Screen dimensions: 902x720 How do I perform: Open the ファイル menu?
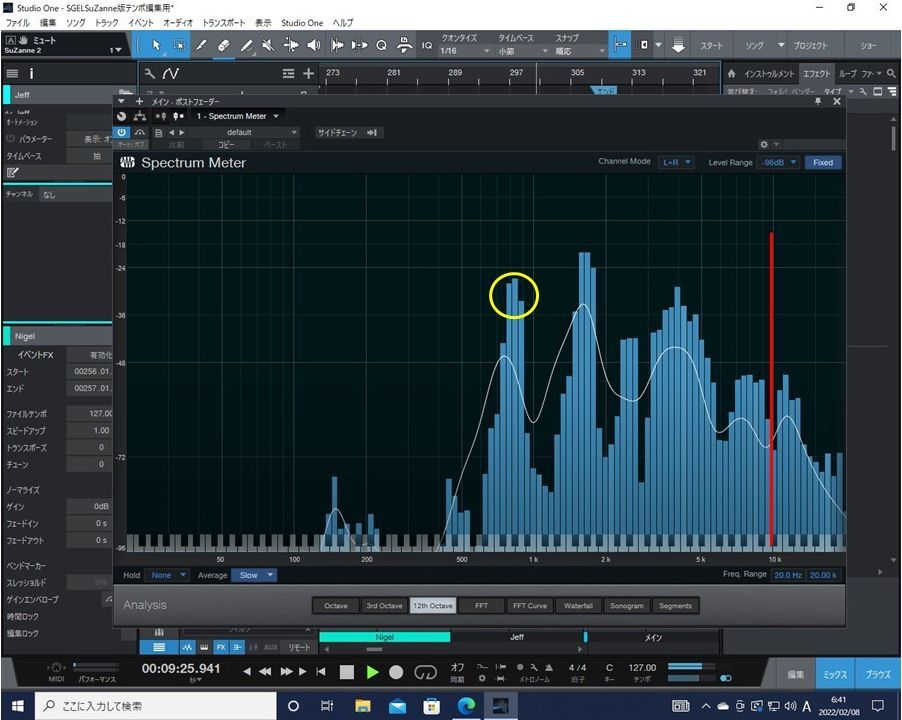click(x=18, y=23)
